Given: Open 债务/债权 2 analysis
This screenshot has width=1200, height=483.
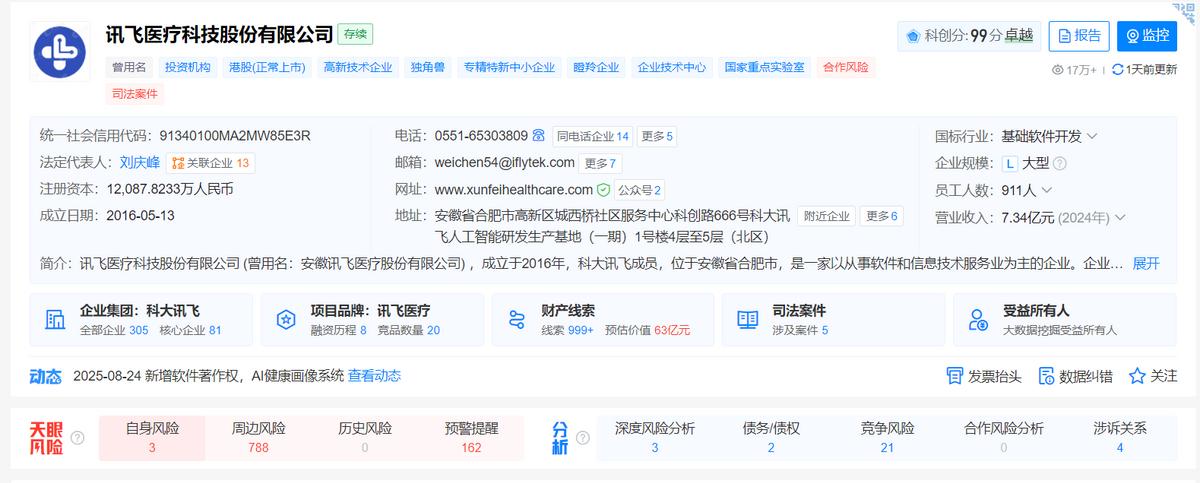Looking at the screenshot, I should click(771, 438).
